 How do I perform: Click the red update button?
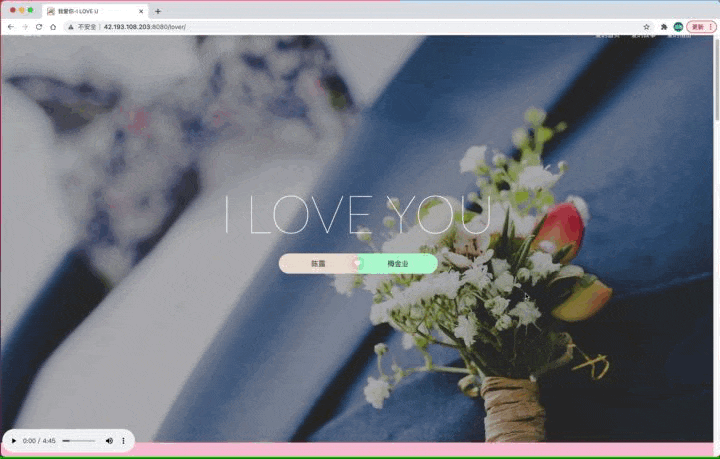pos(702,27)
